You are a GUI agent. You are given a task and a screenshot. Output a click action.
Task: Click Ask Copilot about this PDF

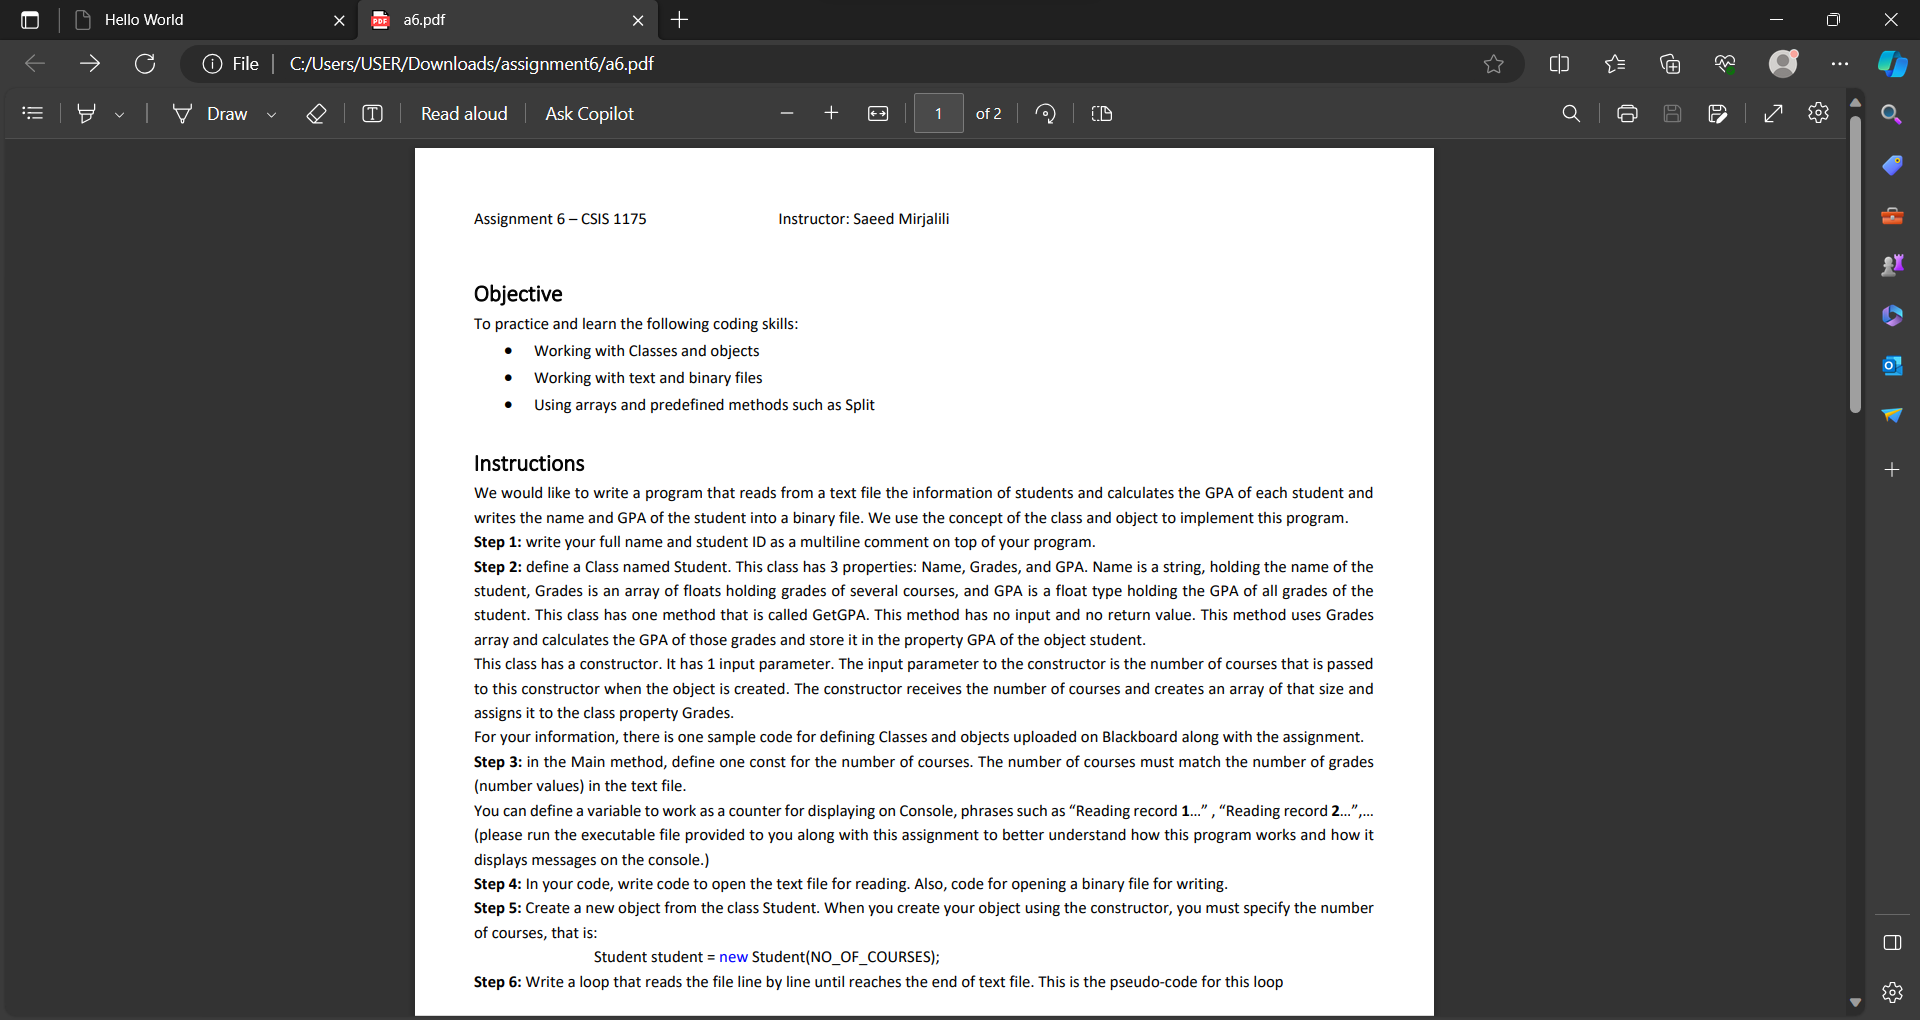(x=589, y=113)
